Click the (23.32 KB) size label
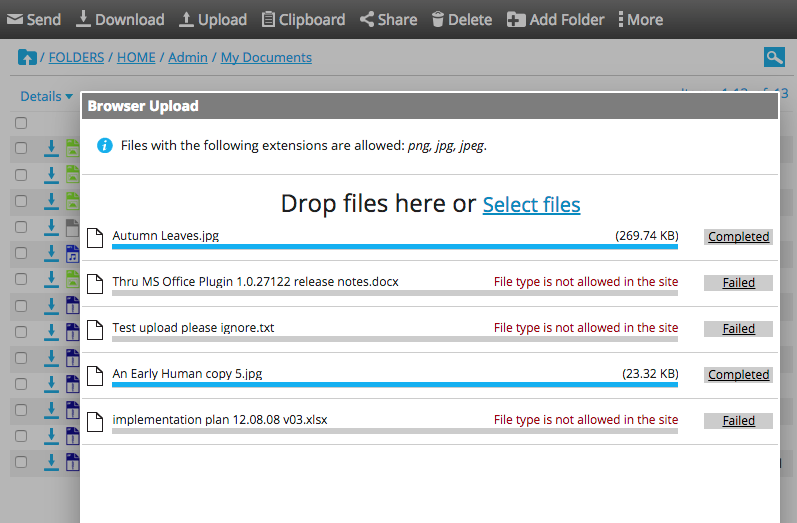The height and width of the screenshot is (523, 797). click(x=650, y=374)
